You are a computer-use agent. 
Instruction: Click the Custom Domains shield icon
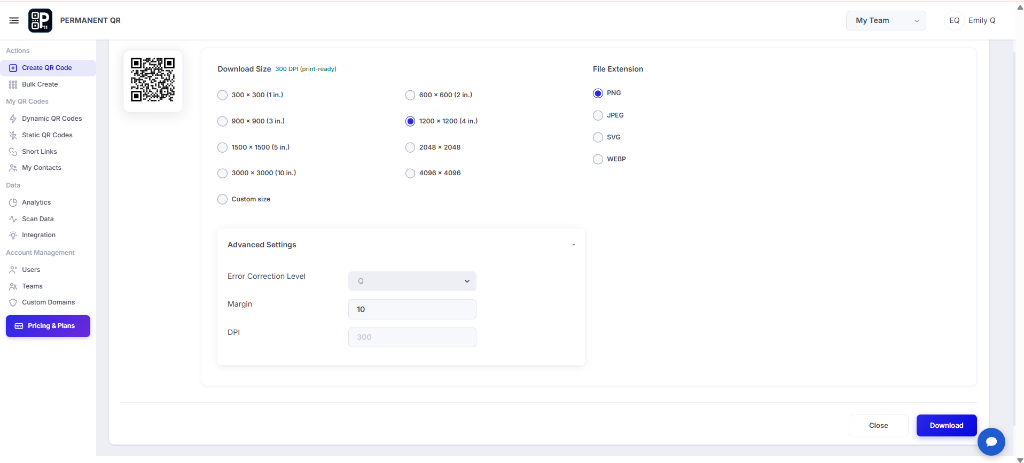pos(13,302)
